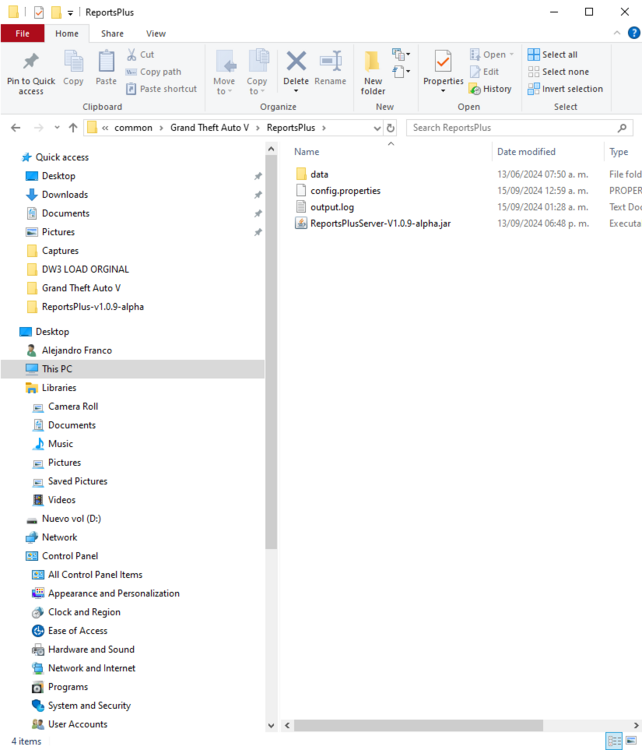Go back with the Back arrow
This screenshot has height=750, width=642.
[16, 128]
